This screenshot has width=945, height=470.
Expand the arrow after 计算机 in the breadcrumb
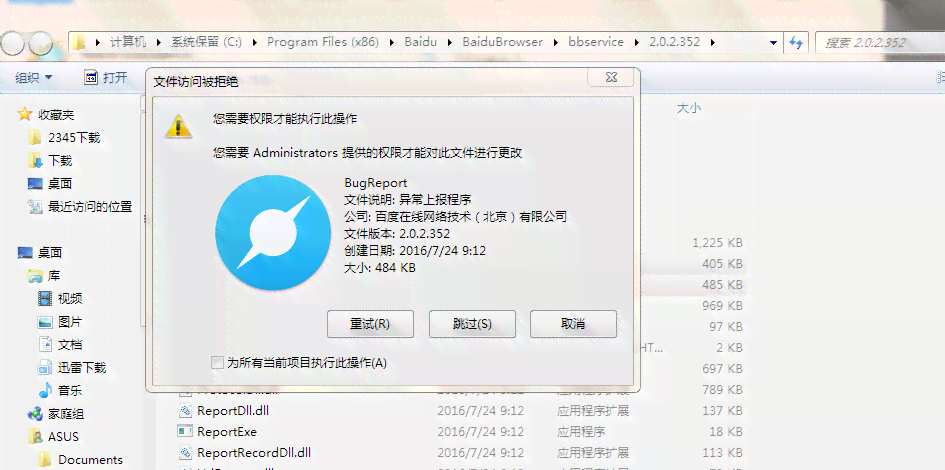(x=159, y=42)
